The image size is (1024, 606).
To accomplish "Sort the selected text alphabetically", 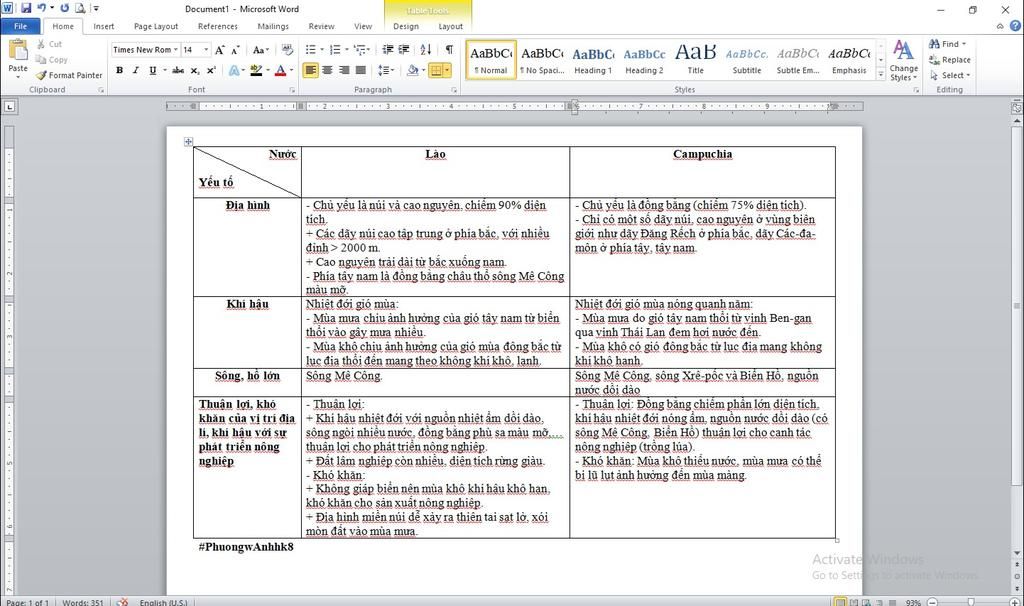I will 426,50.
